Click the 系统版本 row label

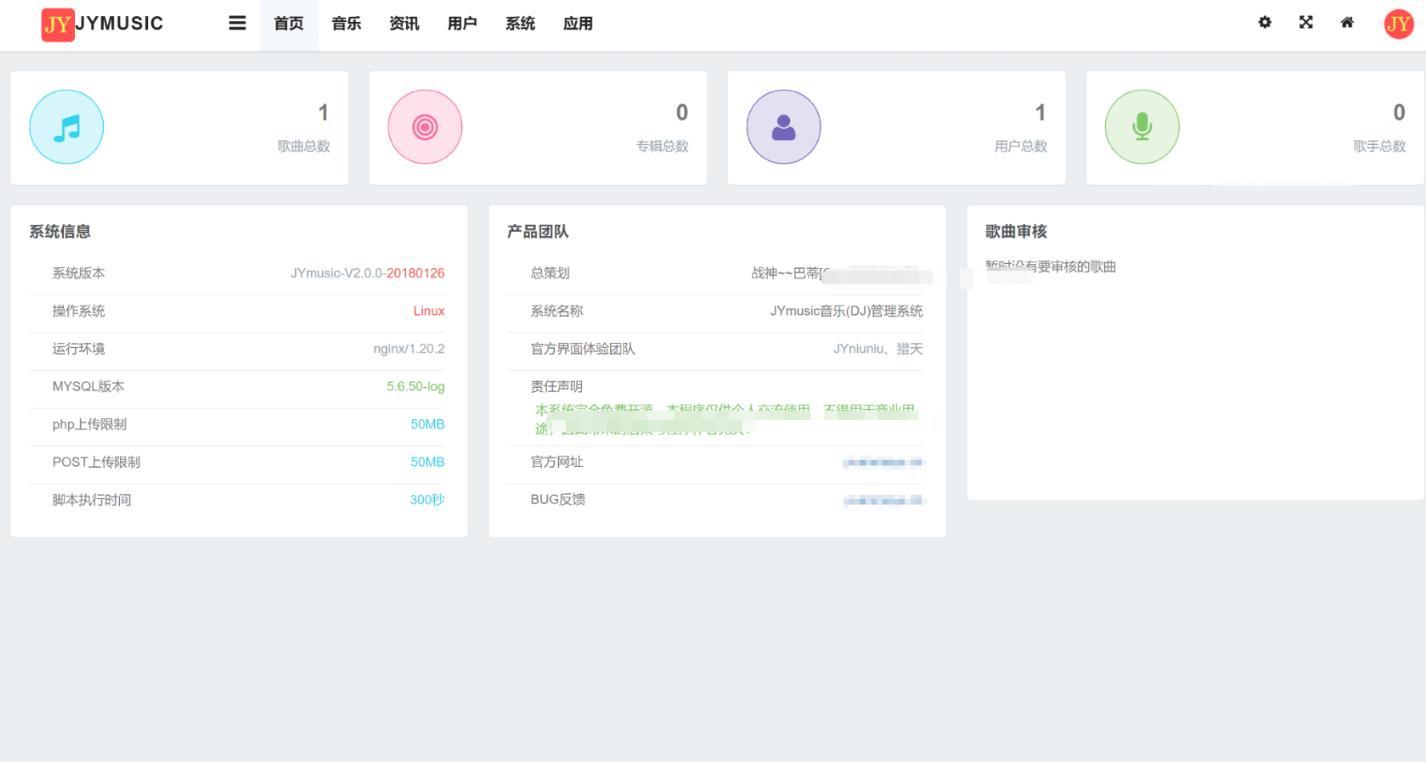(x=79, y=273)
